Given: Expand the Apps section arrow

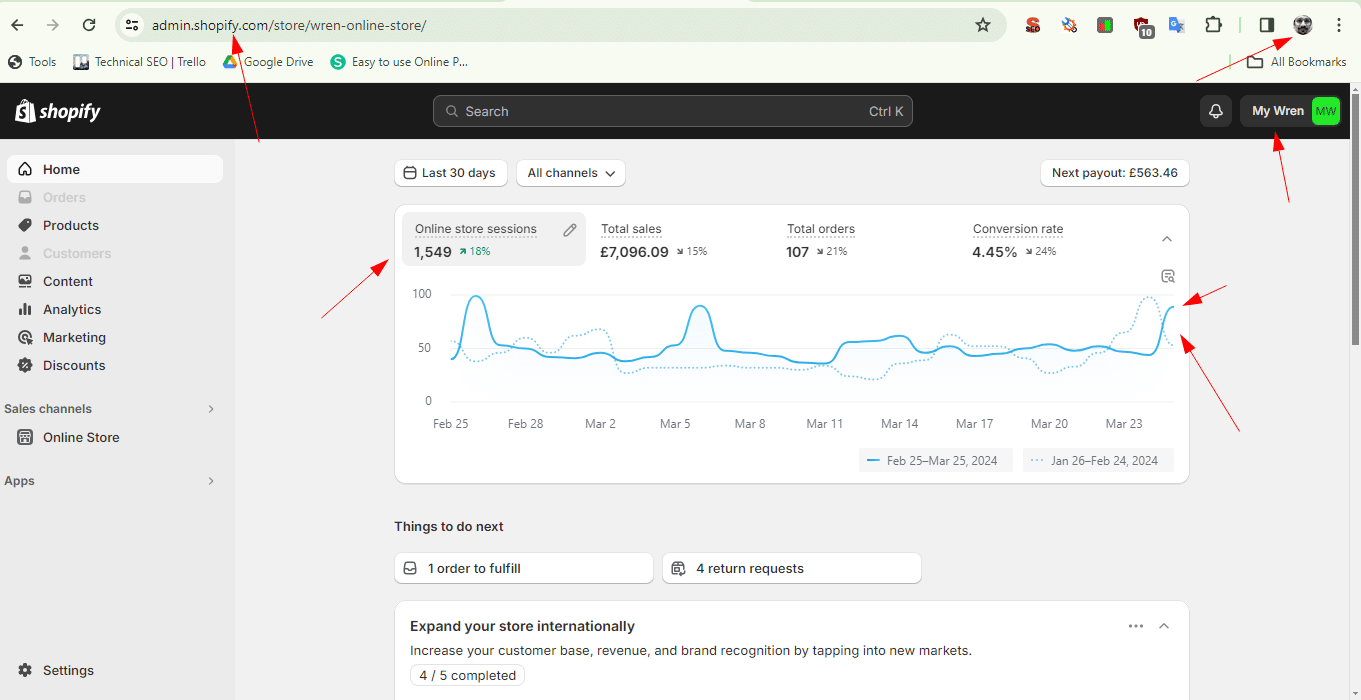Looking at the screenshot, I should (x=211, y=481).
